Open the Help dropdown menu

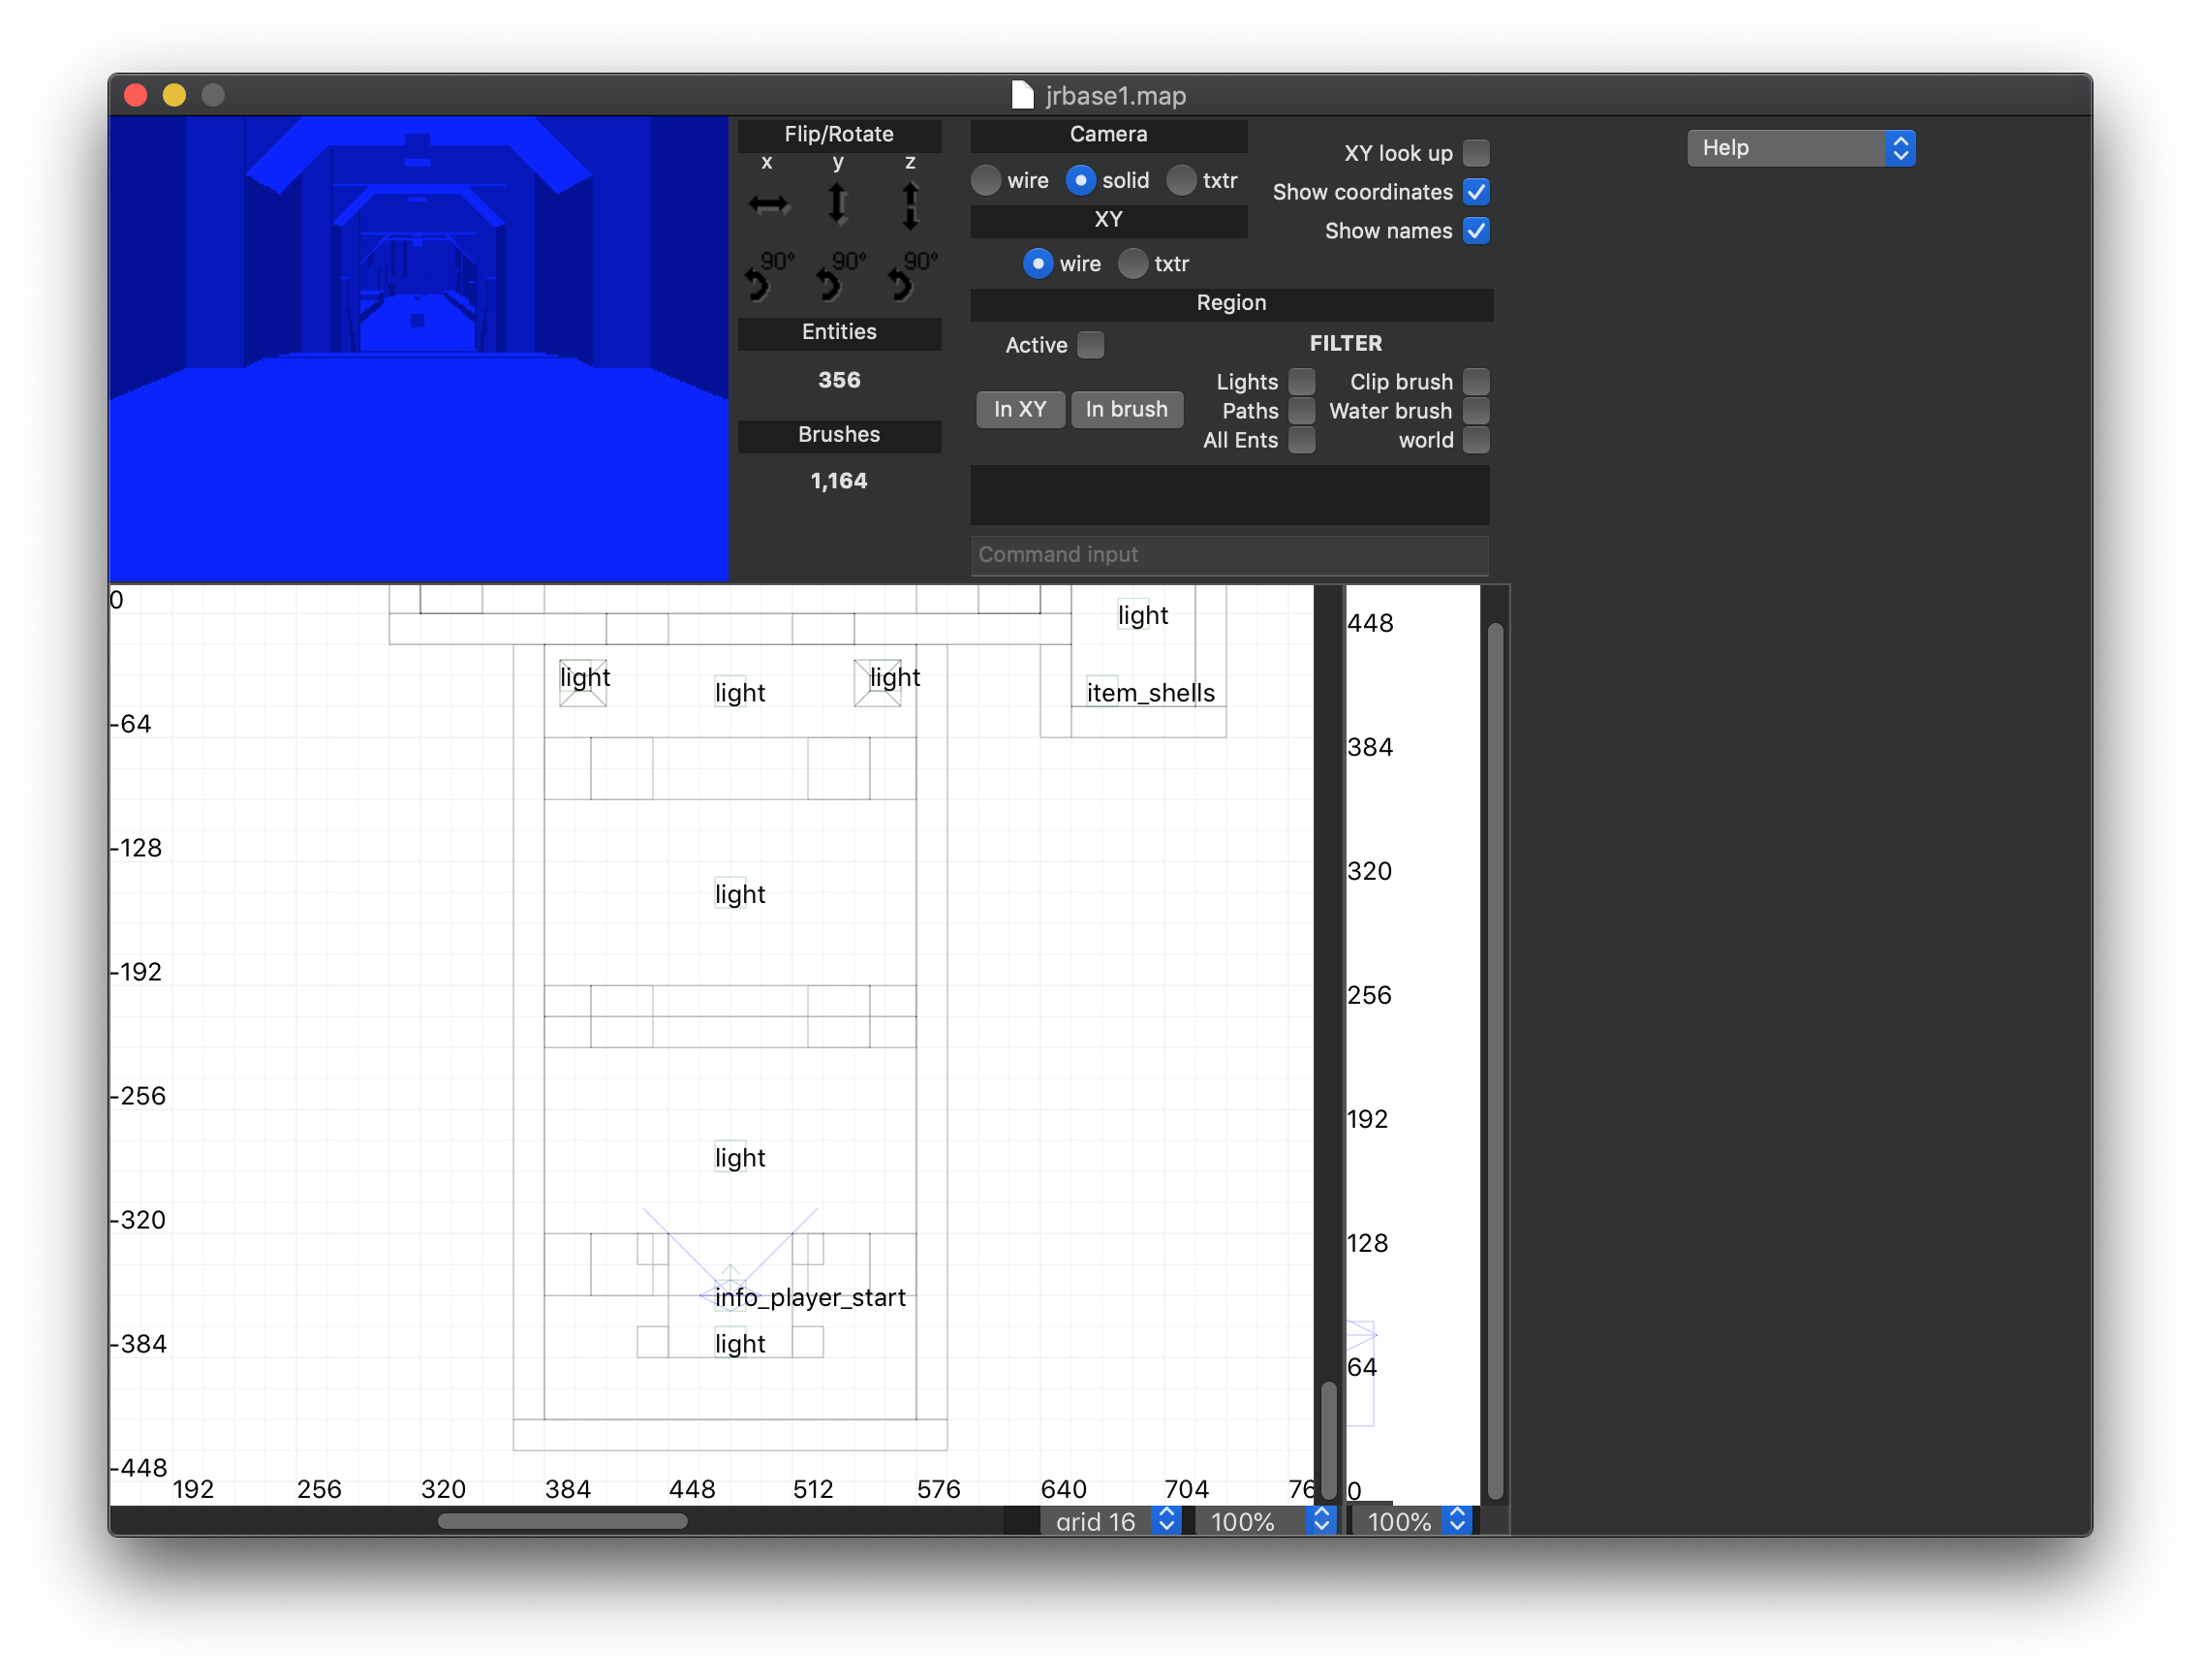[x=1800, y=148]
